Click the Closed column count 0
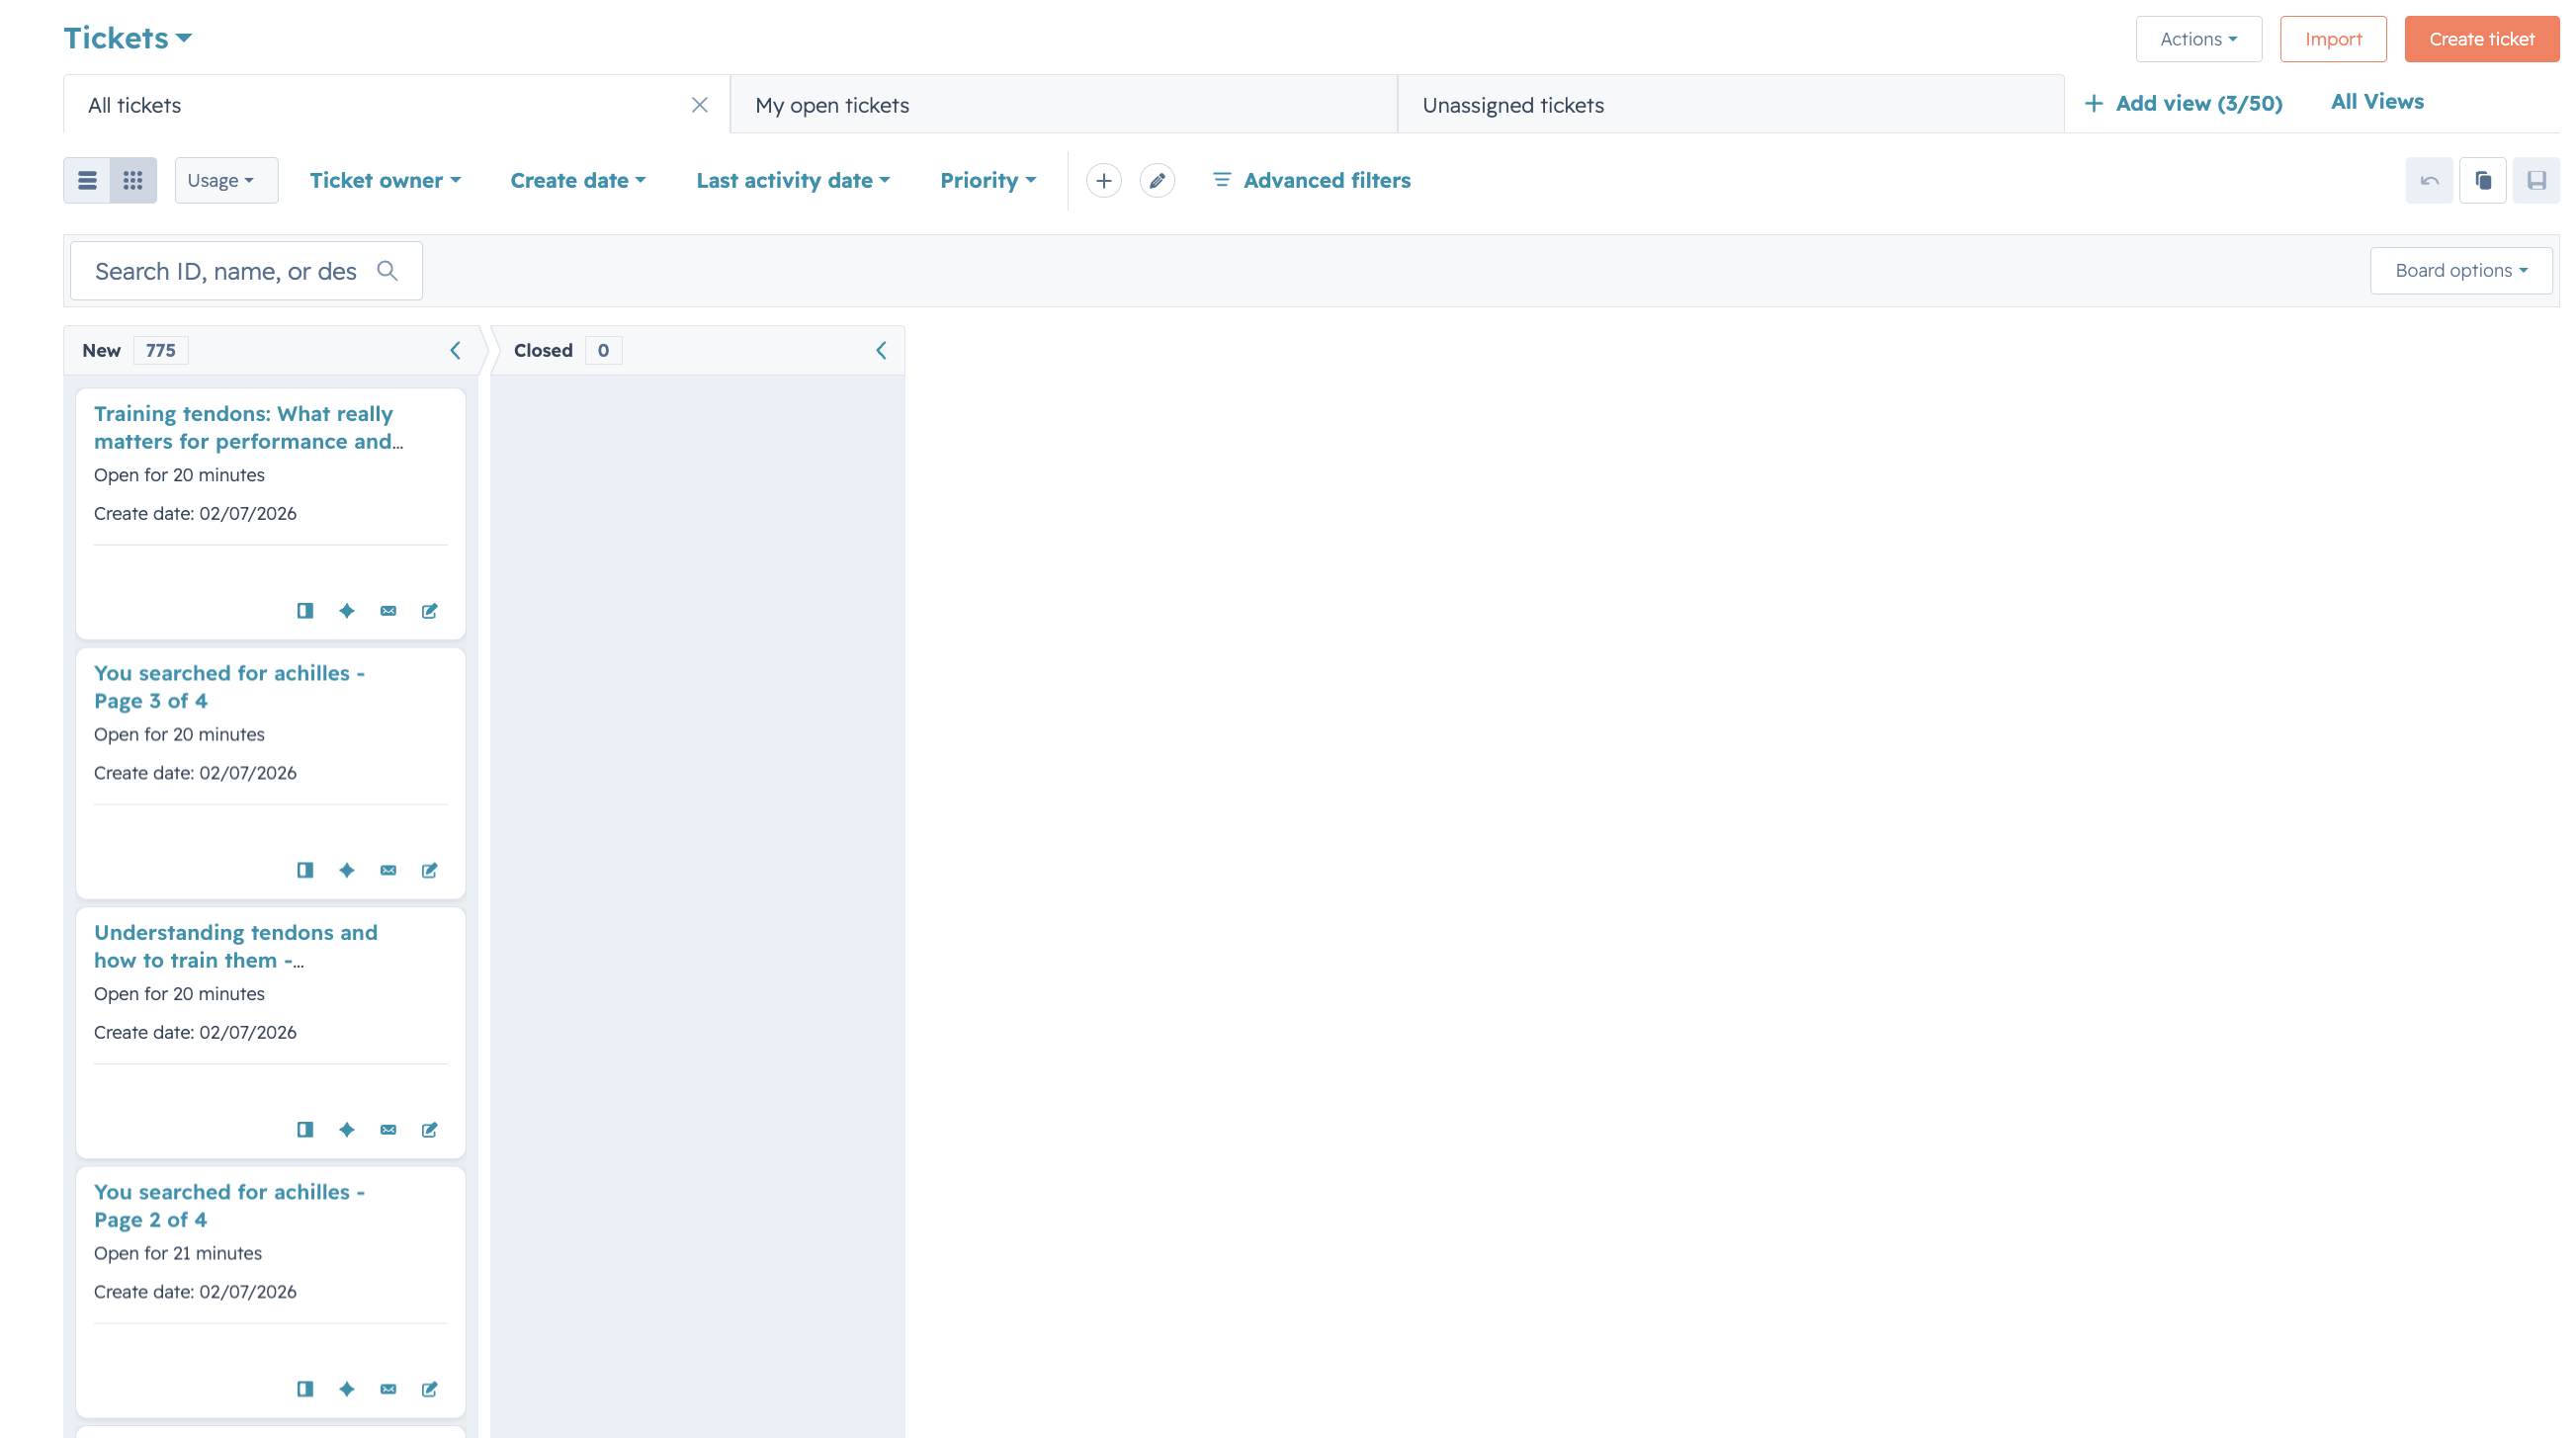Image resolution: width=2576 pixels, height=1438 pixels. click(603, 350)
